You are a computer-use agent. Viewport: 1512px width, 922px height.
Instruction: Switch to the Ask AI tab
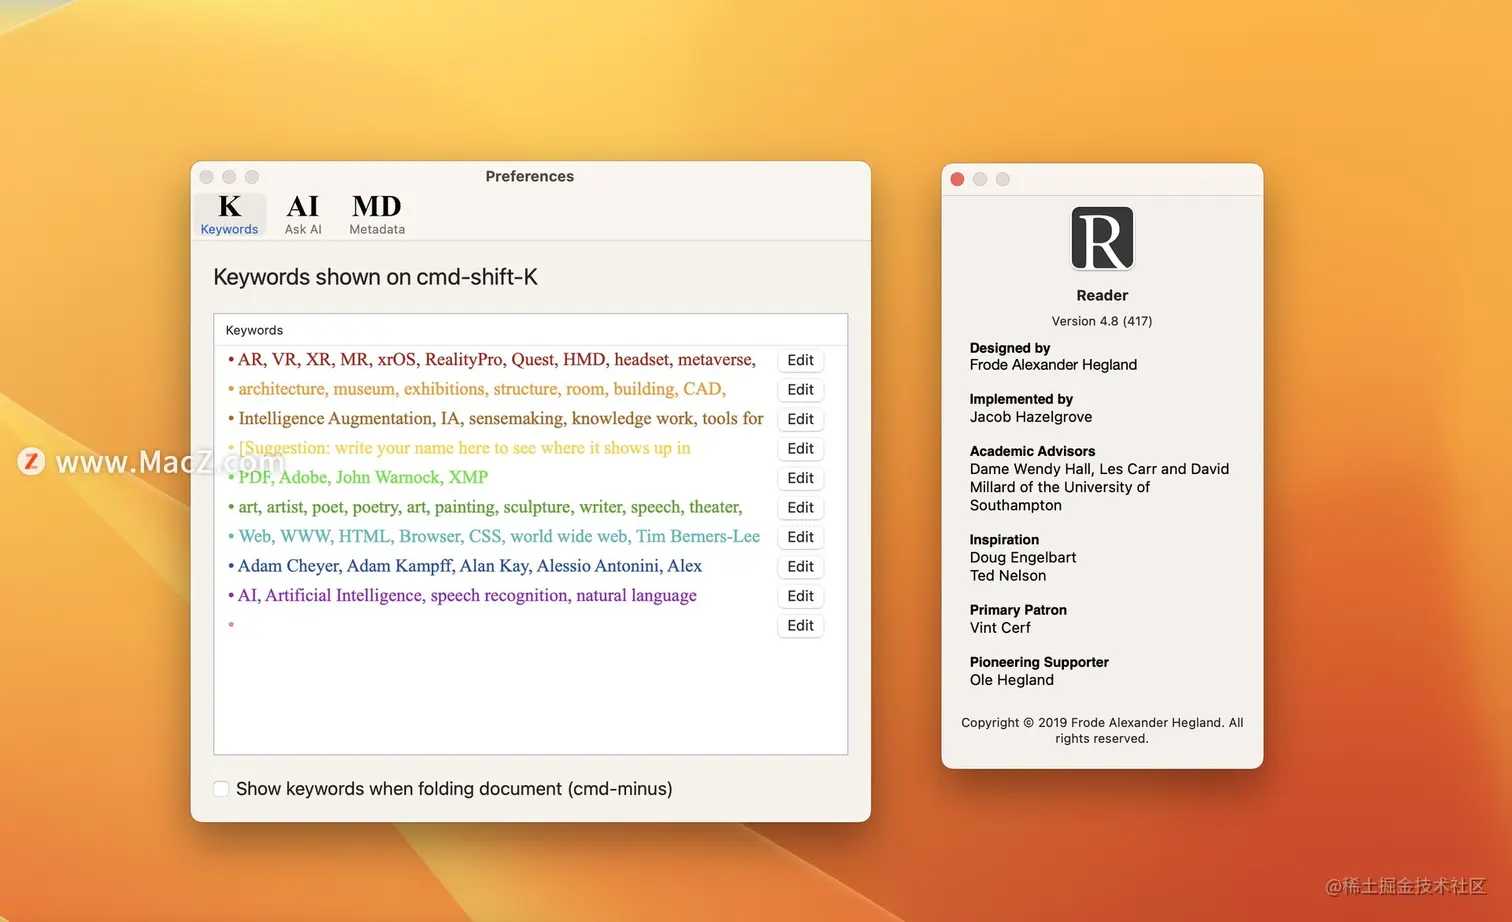point(303,214)
